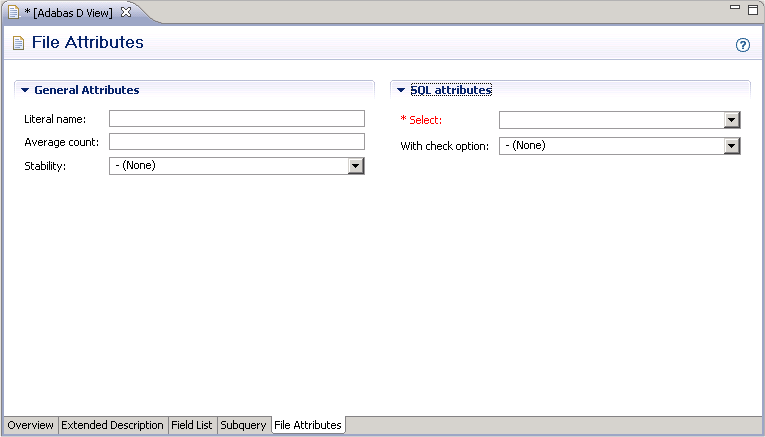This screenshot has height=437, width=765.
Task: Open the Stability dropdown arrow
Action: click(356, 166)
